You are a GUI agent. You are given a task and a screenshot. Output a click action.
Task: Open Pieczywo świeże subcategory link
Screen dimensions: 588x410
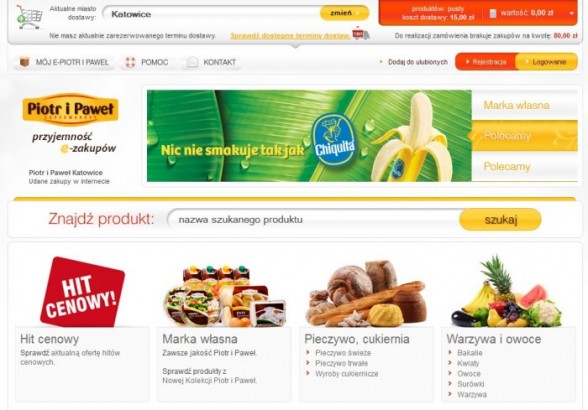pyautogui.click(x=343, y=353)
